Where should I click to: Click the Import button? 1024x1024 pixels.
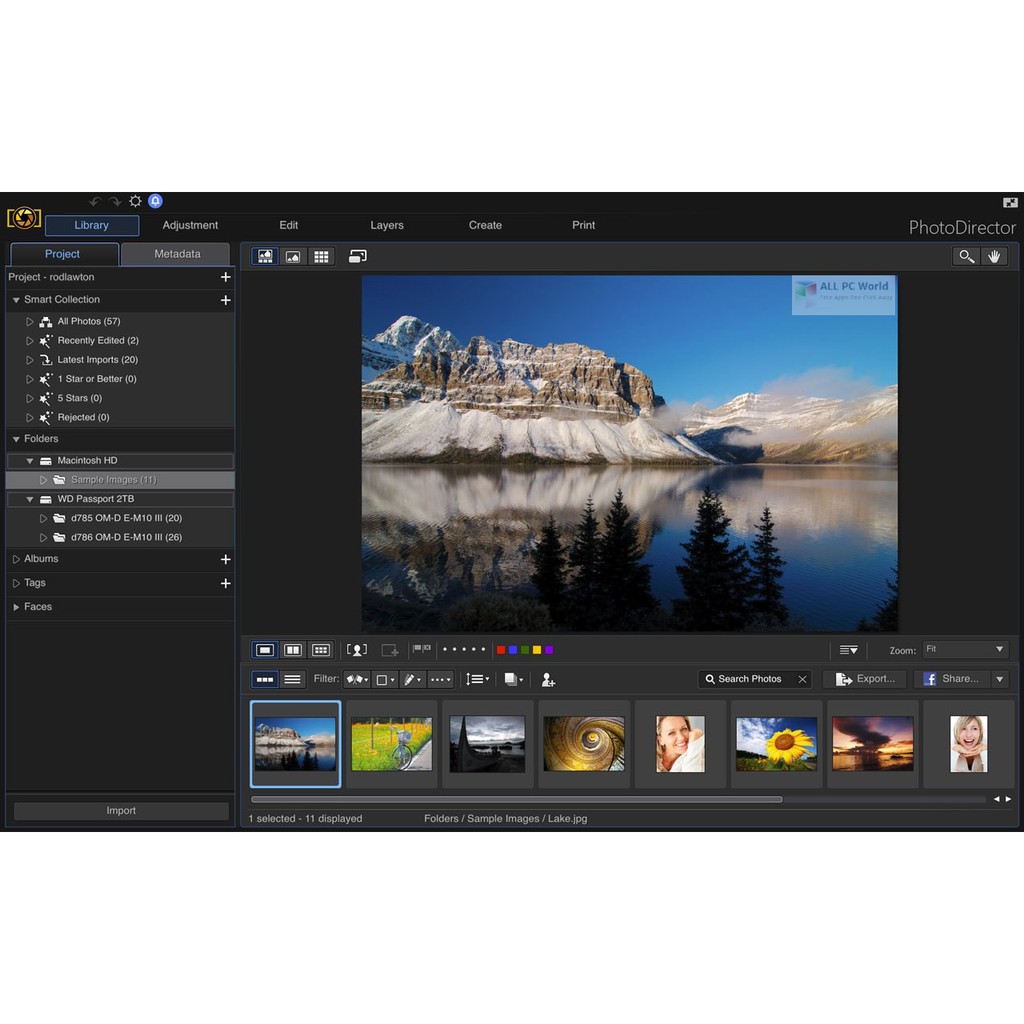click(x=121, y=811)
